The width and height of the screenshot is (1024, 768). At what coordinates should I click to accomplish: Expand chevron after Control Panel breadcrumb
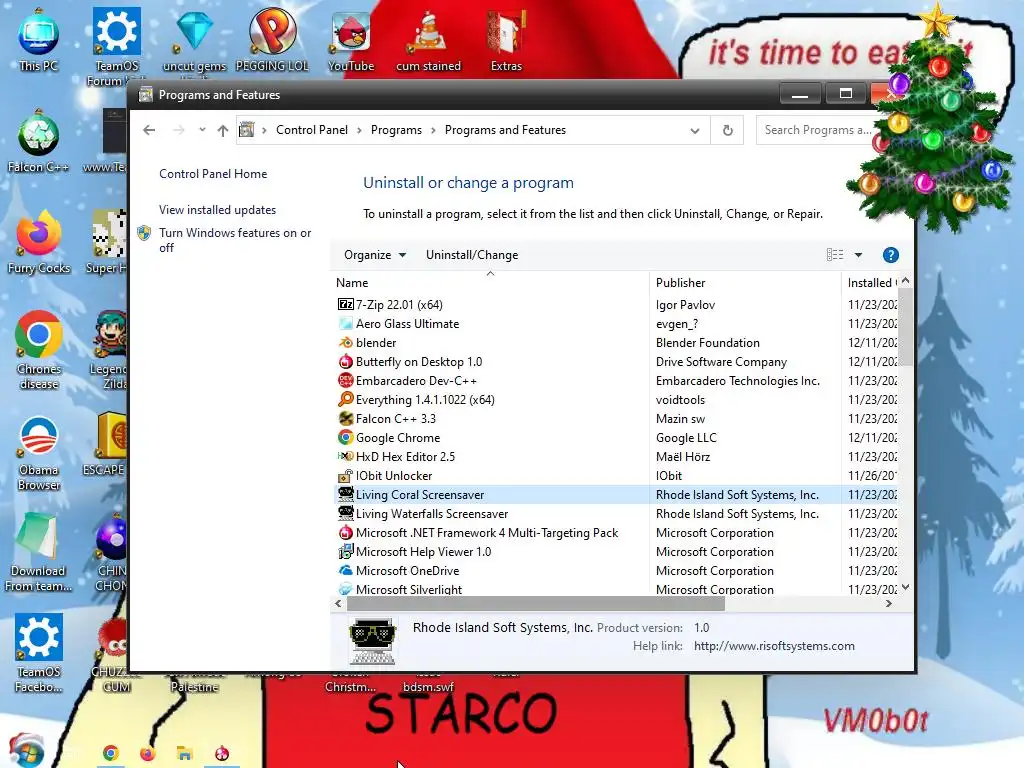pos(359,131)
